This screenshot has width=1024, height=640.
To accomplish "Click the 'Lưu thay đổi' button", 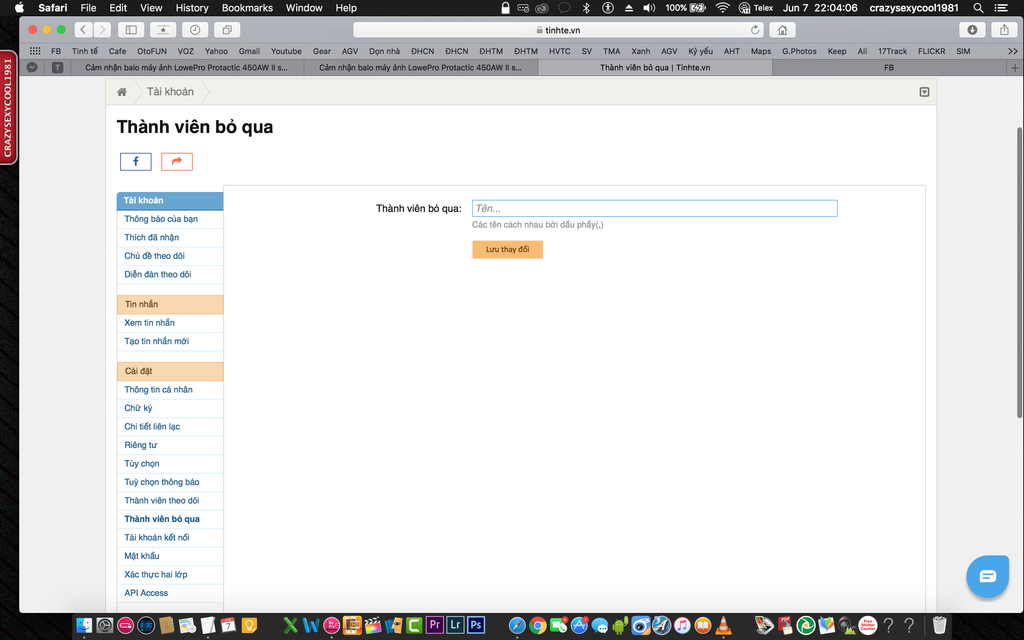I will coord(507,249).
